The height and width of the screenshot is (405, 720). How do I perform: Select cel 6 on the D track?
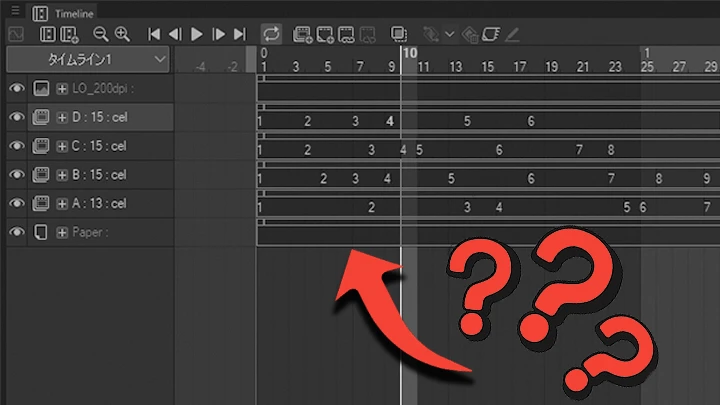[531, 121]
